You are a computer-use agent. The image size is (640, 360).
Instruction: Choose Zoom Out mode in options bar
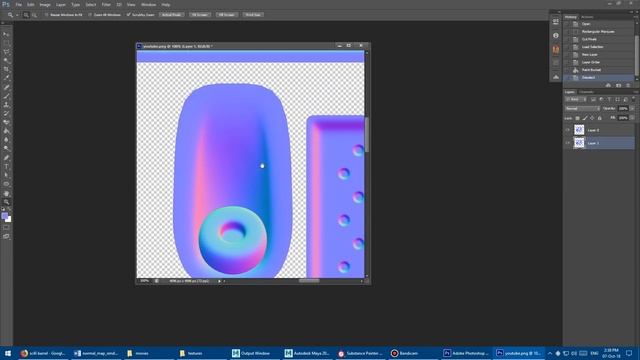click(34, 15)
